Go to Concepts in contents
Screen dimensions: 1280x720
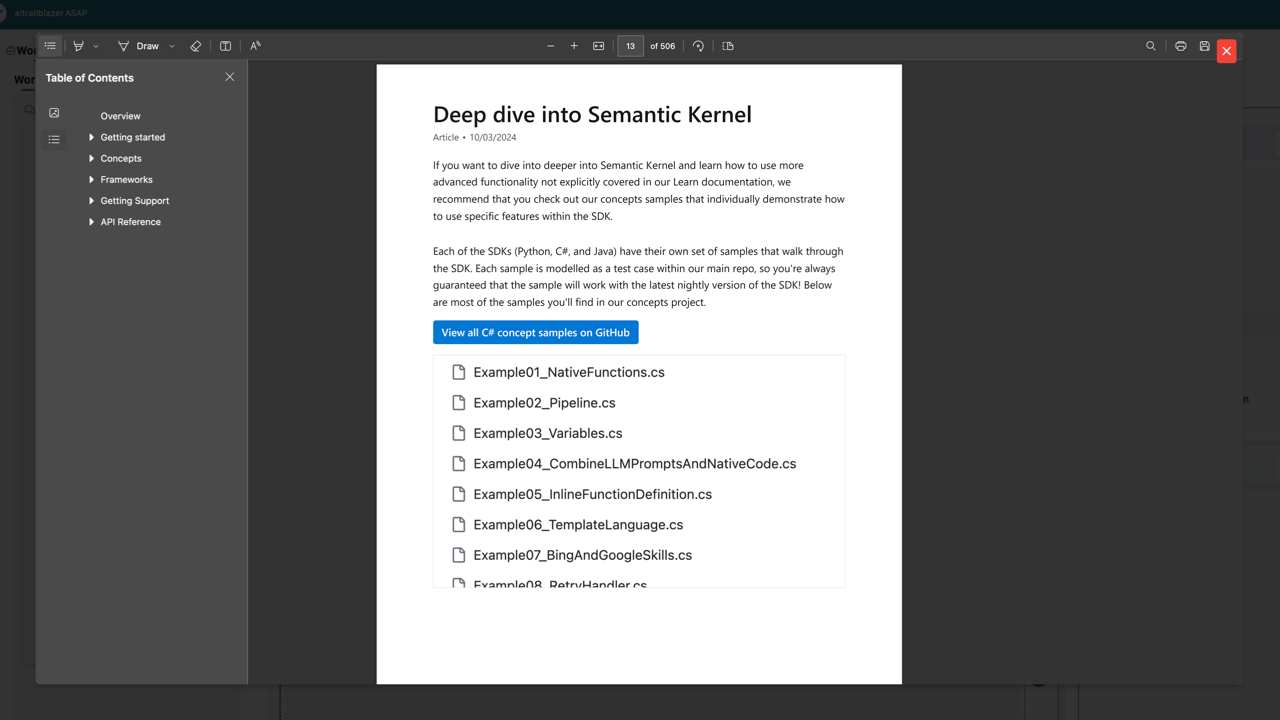point(121,158)
